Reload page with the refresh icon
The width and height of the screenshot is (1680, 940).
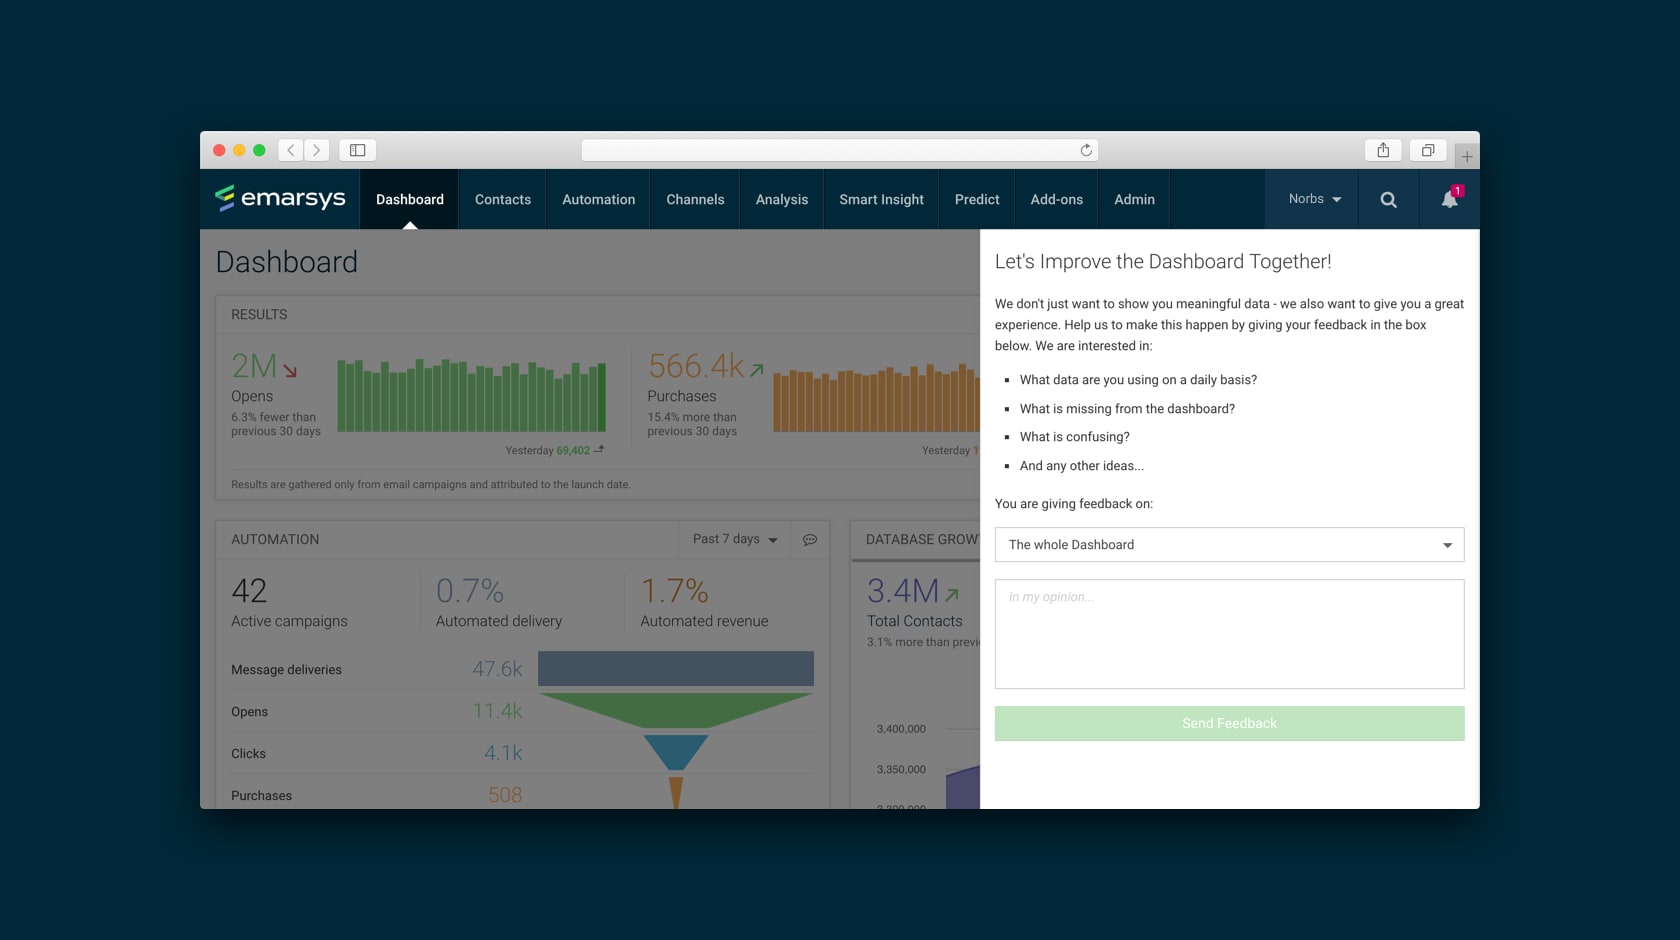point(1086,150)
